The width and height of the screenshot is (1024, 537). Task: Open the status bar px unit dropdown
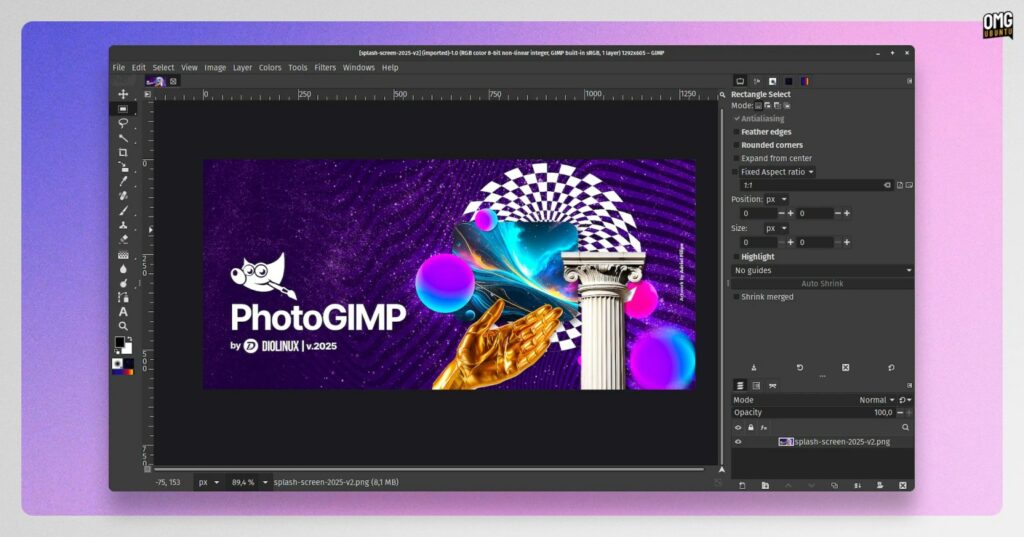[x=208, y=482]
